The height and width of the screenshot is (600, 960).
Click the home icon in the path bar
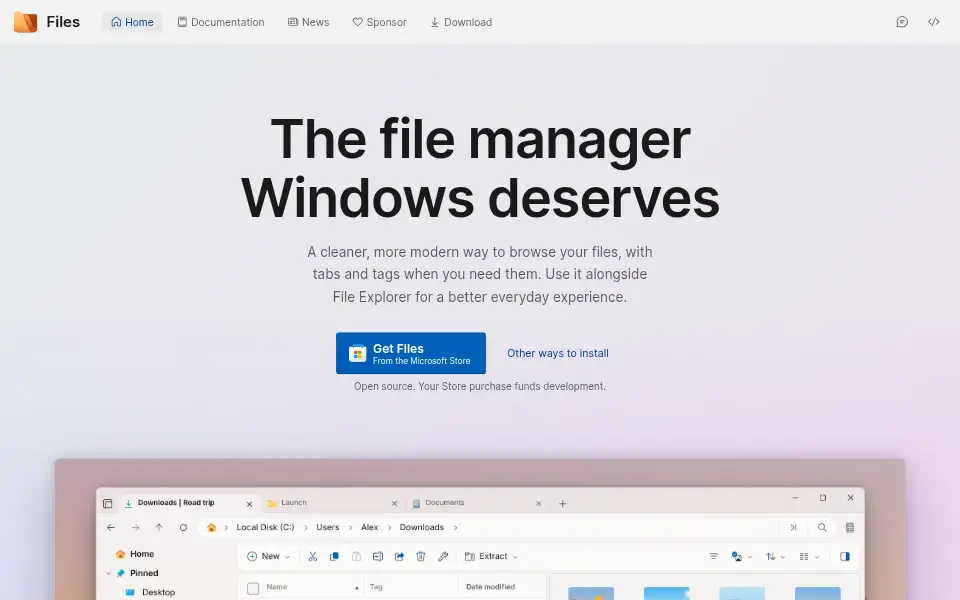(211, 527)
